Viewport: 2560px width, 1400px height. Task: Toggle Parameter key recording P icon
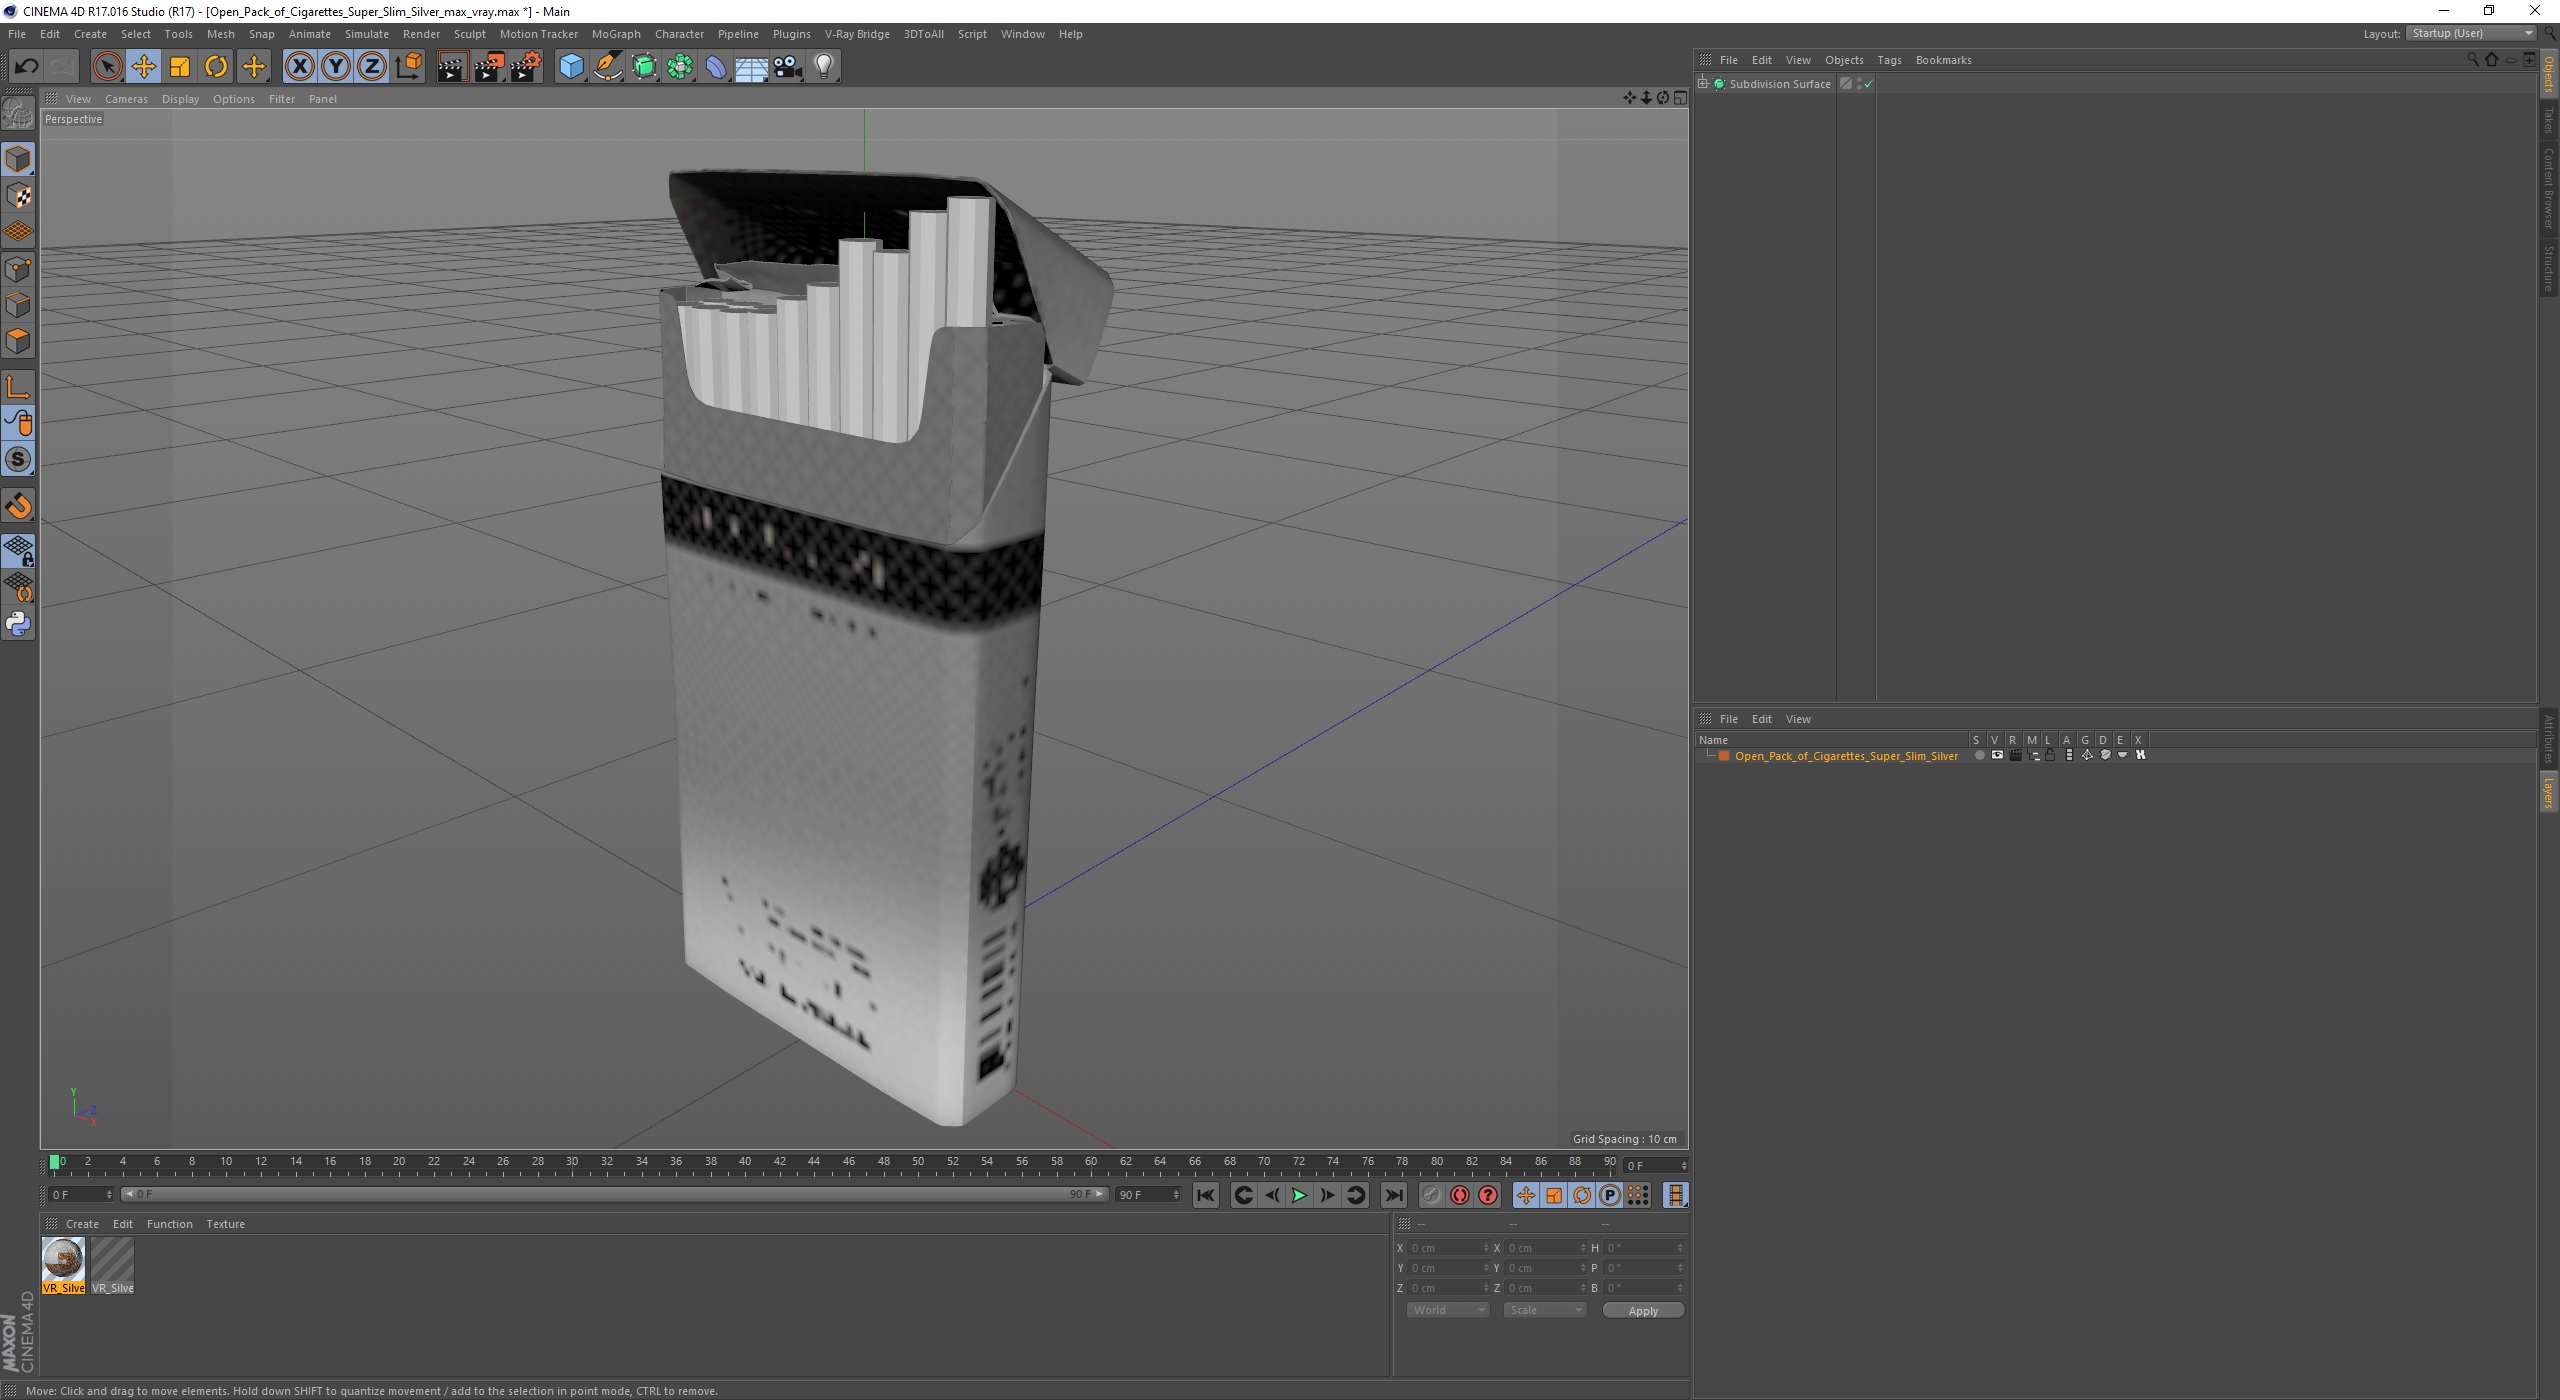tap(1609, 1195)
